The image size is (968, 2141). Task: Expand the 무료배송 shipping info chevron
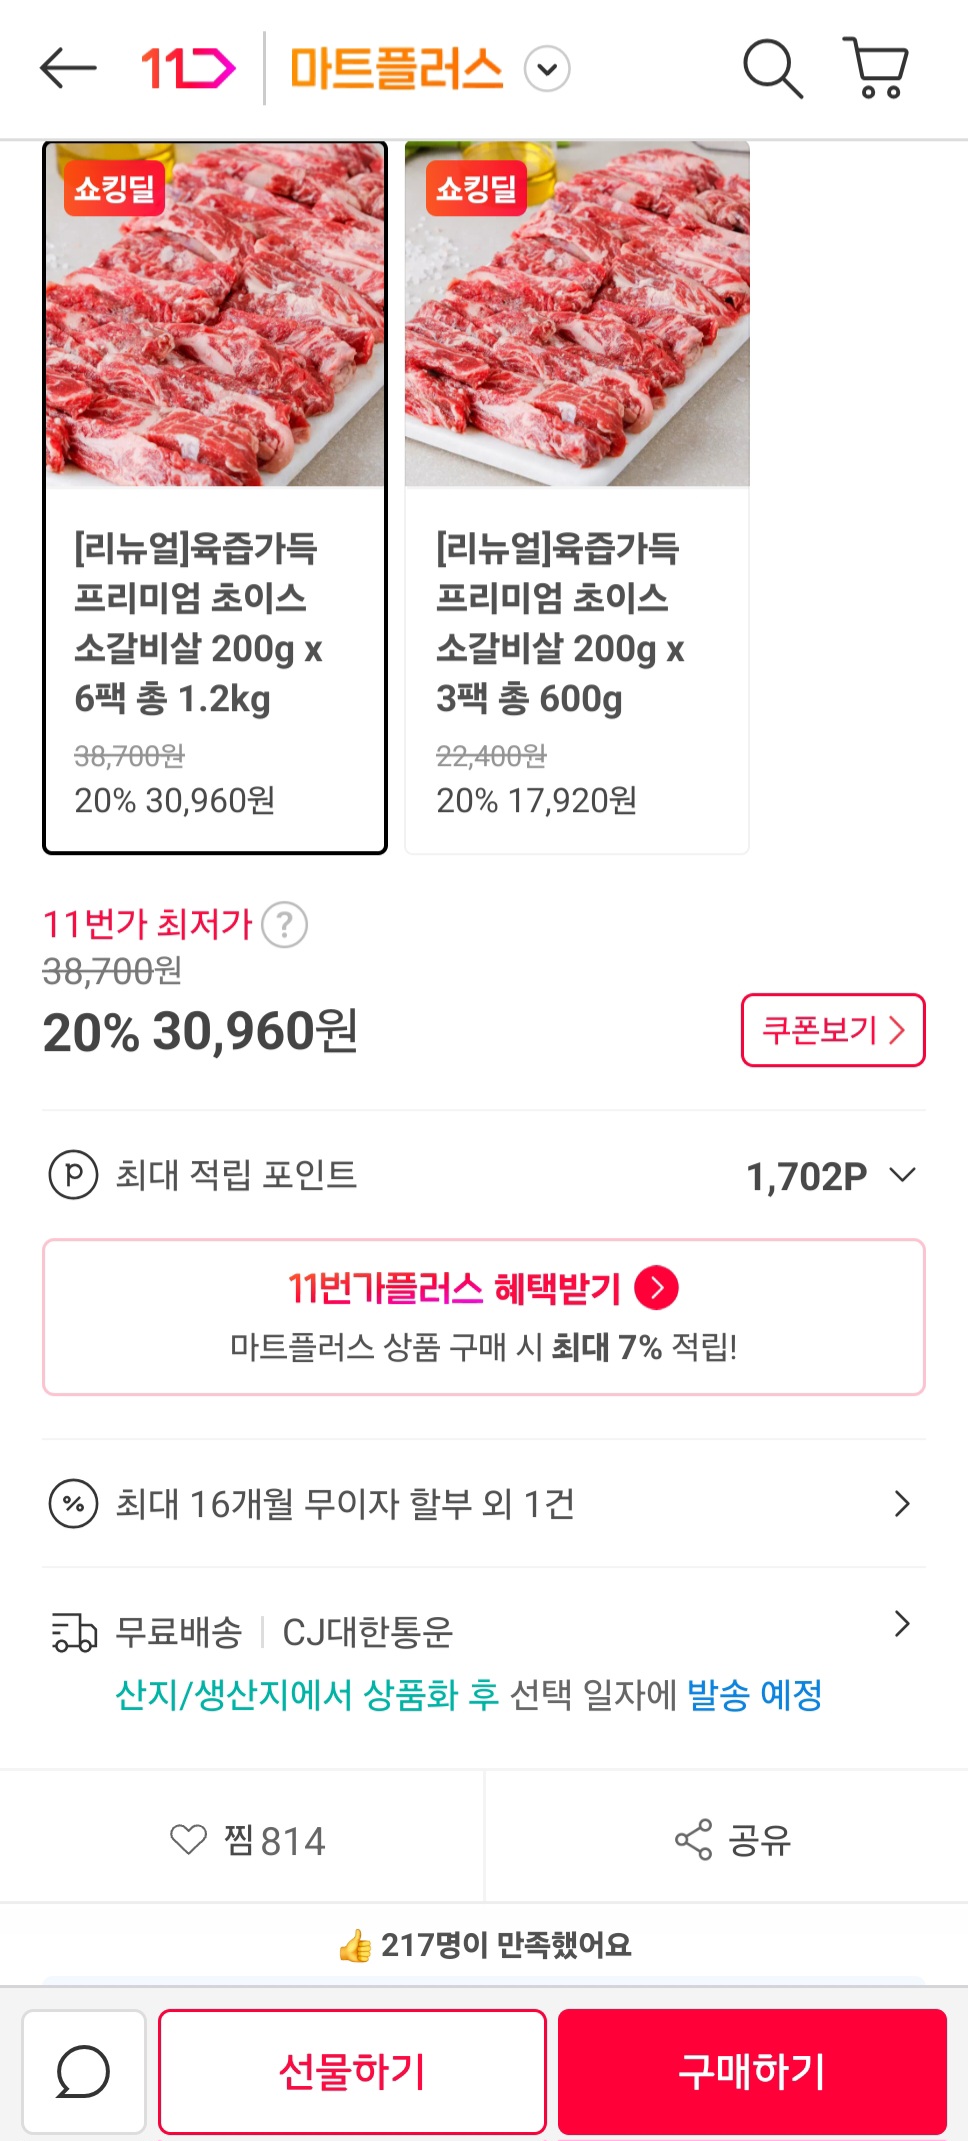(902, 1624)
